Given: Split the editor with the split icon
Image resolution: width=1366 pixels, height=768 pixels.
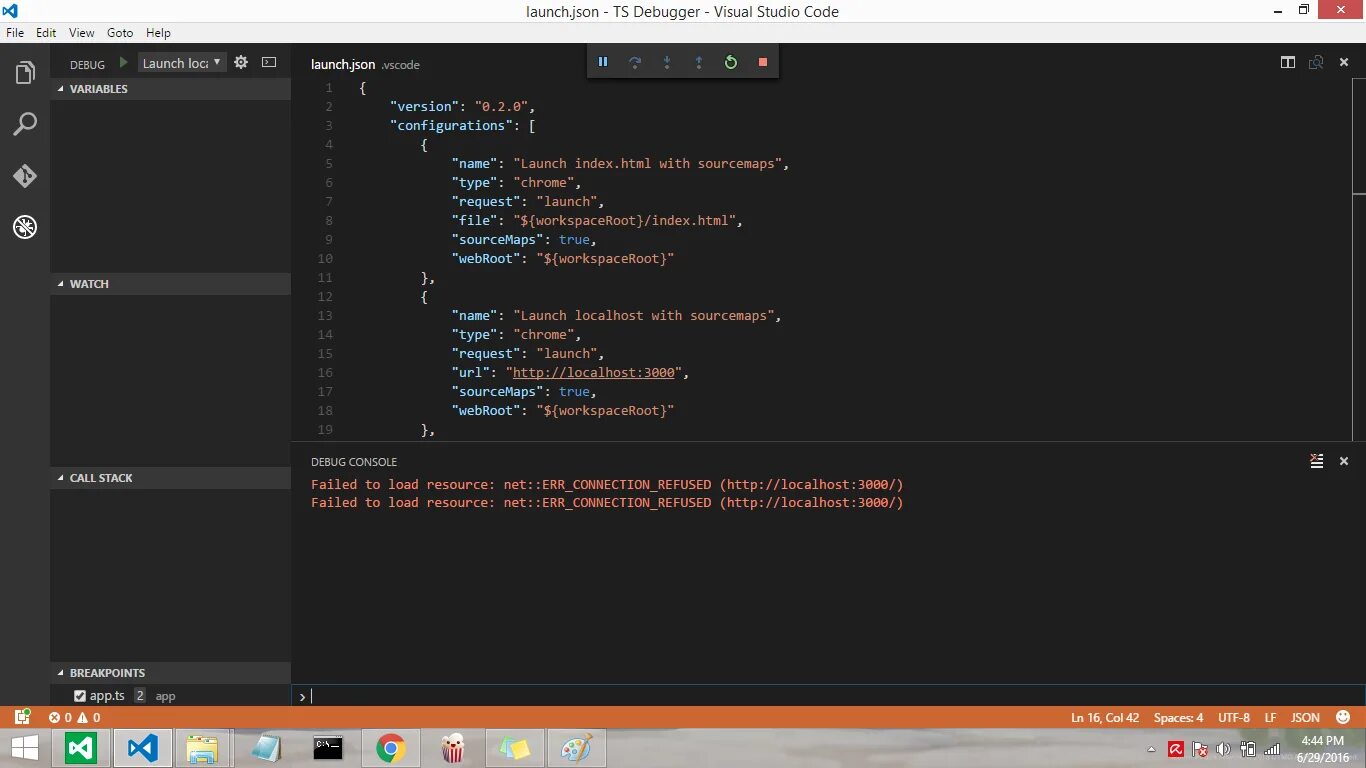Looking at the screenshot, I should pos(1288,62).
